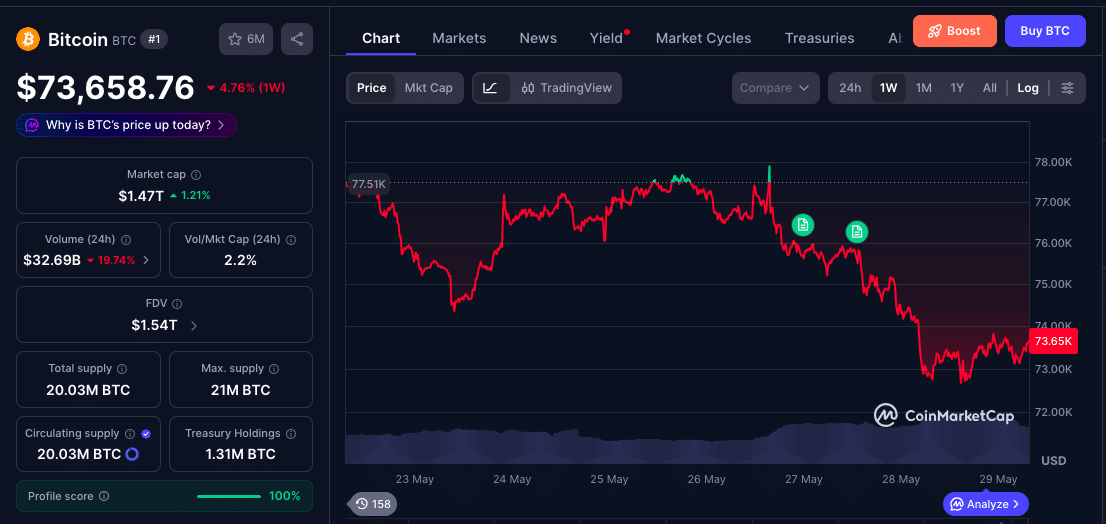Open first green news marker on chart
Screen dimensions: 1106x524
802,225
